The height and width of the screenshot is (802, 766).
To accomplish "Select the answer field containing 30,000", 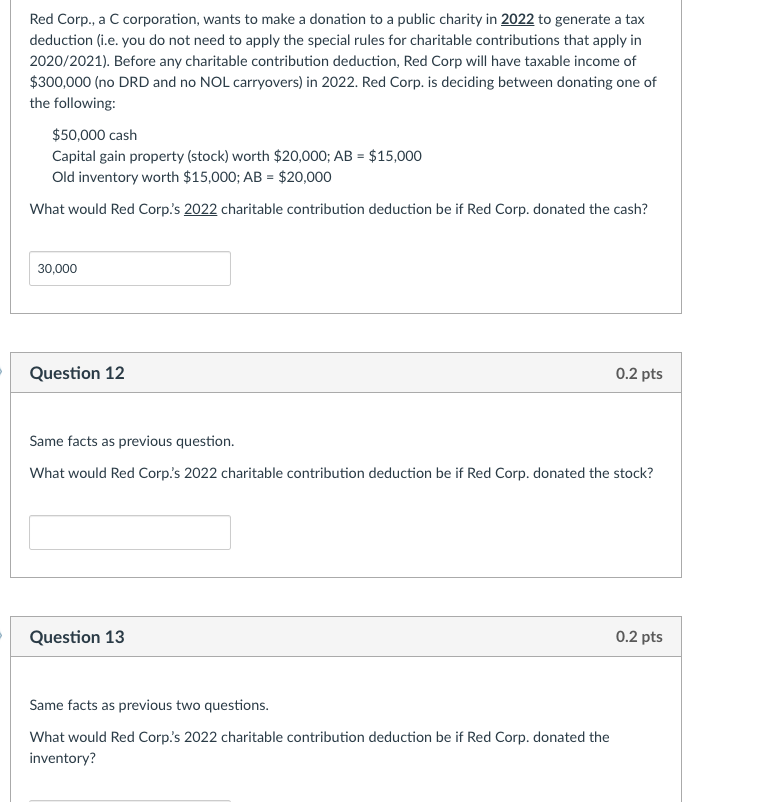I will coord(130,268).
